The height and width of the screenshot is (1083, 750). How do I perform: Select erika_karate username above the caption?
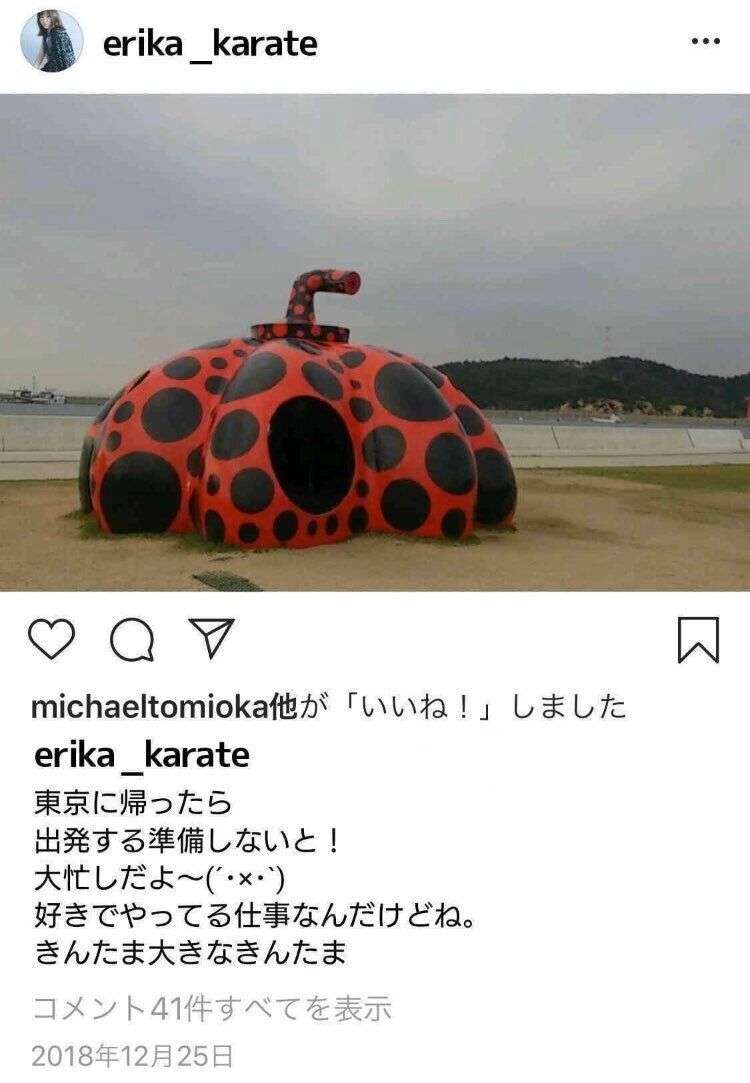(142, 755)
